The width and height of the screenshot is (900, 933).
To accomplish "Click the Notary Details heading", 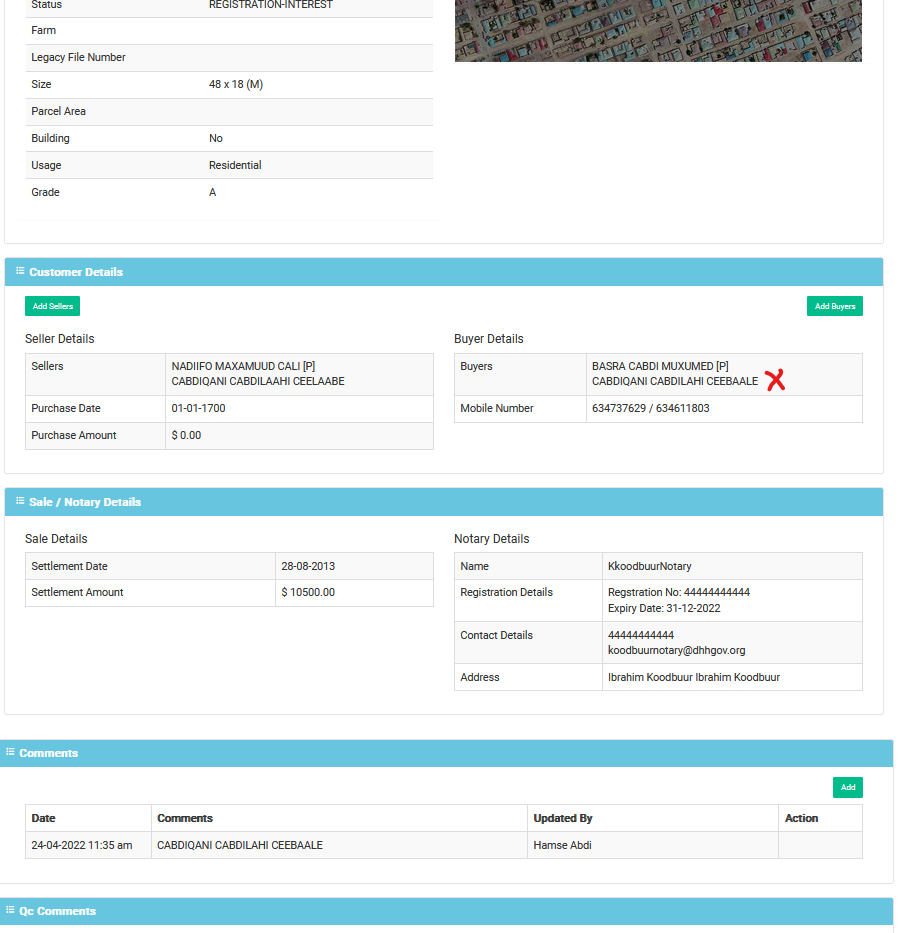I will click(x=491, y=538).
